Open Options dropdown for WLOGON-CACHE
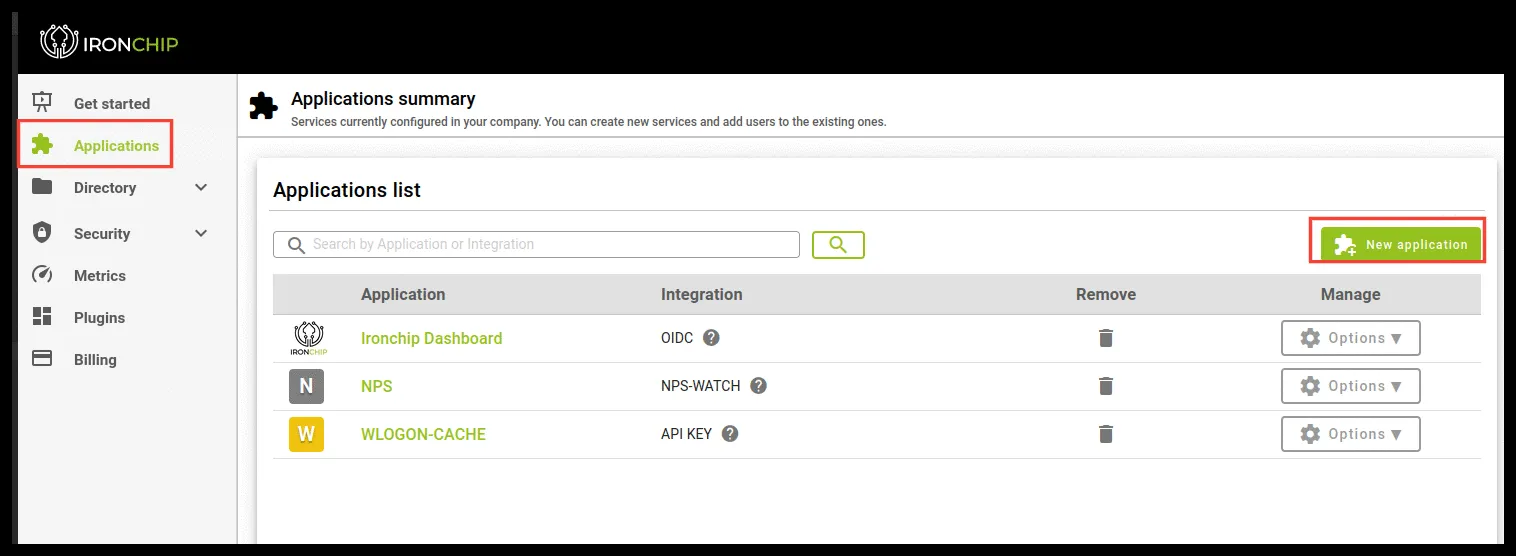Image resolution: width=1516 pixels, height=556 pixels. coord(1350,434)
